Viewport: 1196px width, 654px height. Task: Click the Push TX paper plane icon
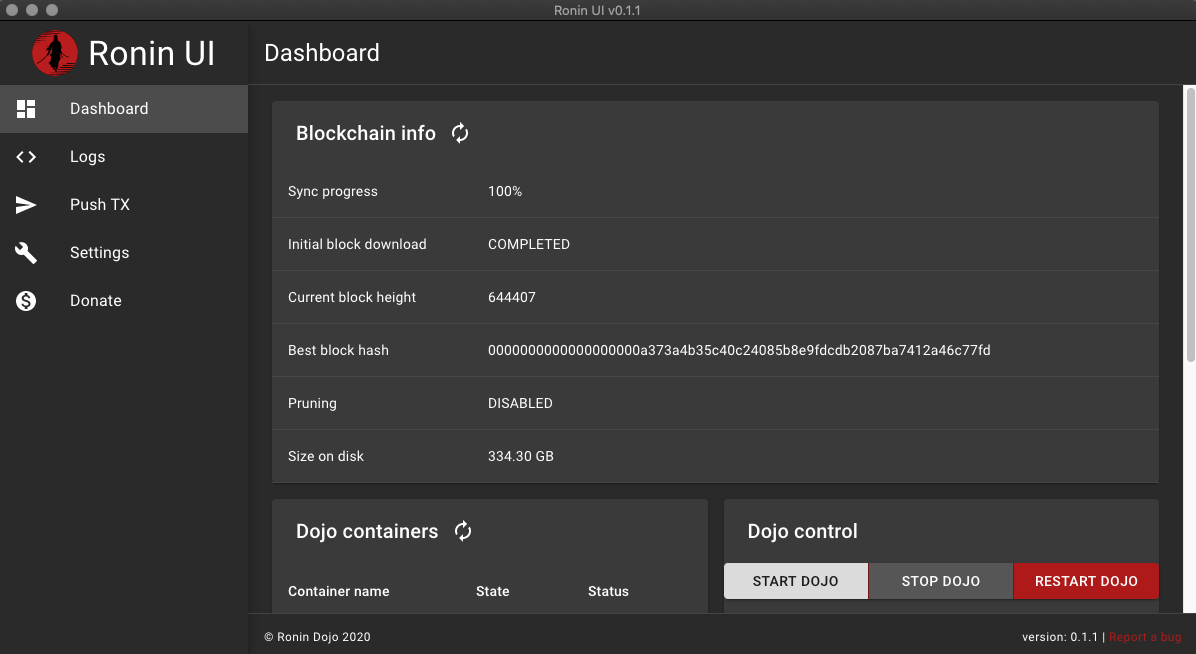pos(26,205)
